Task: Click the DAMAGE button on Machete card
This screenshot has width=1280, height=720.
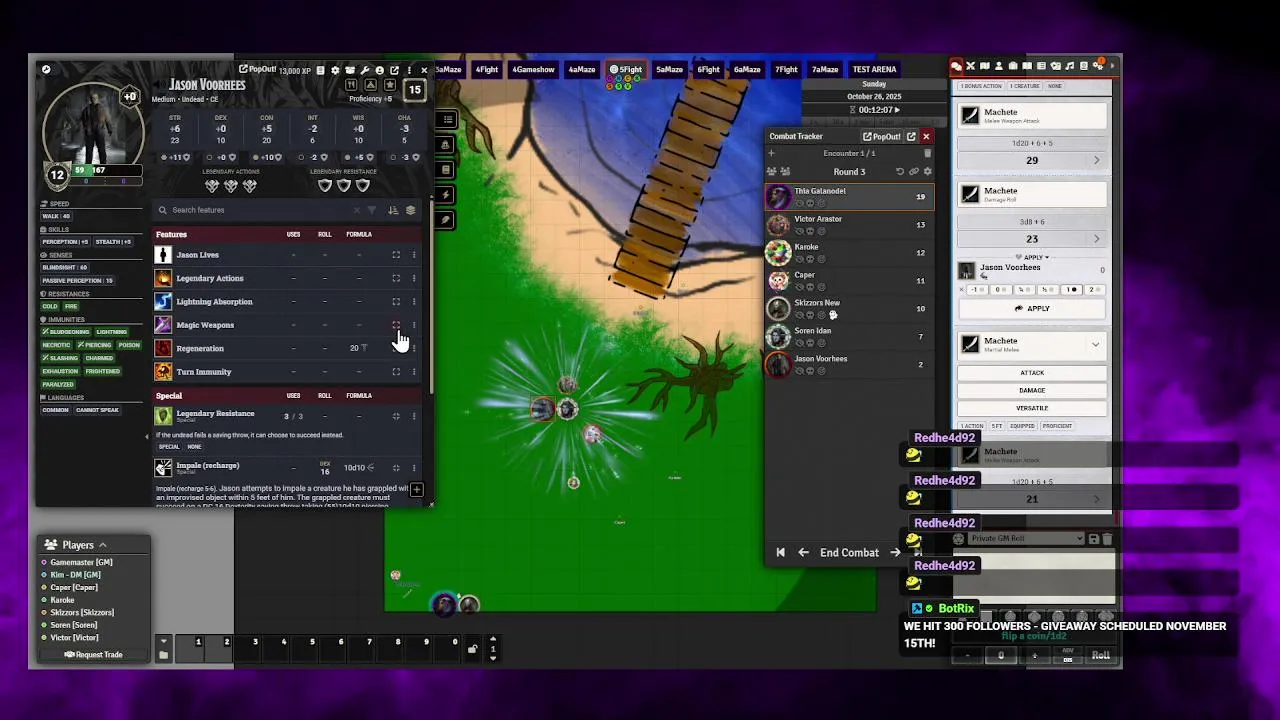Action: click(x=1032, y=390)
